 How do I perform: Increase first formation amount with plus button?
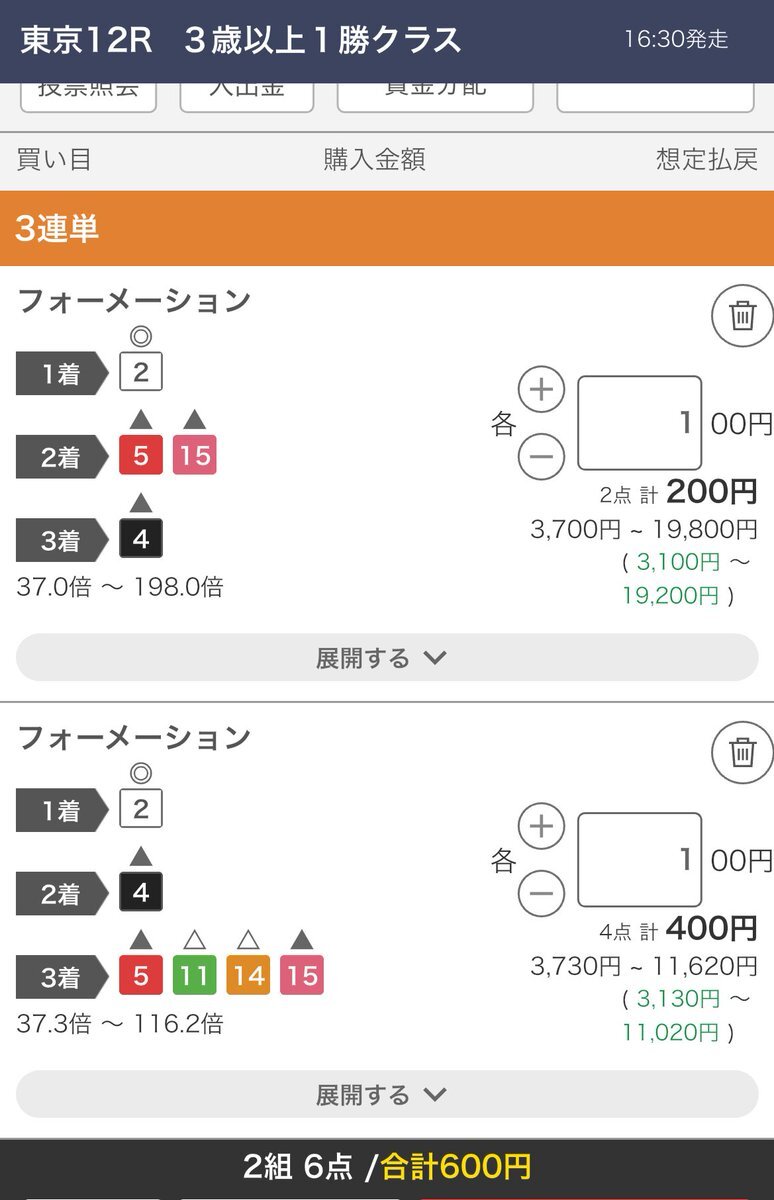(541, 390)
